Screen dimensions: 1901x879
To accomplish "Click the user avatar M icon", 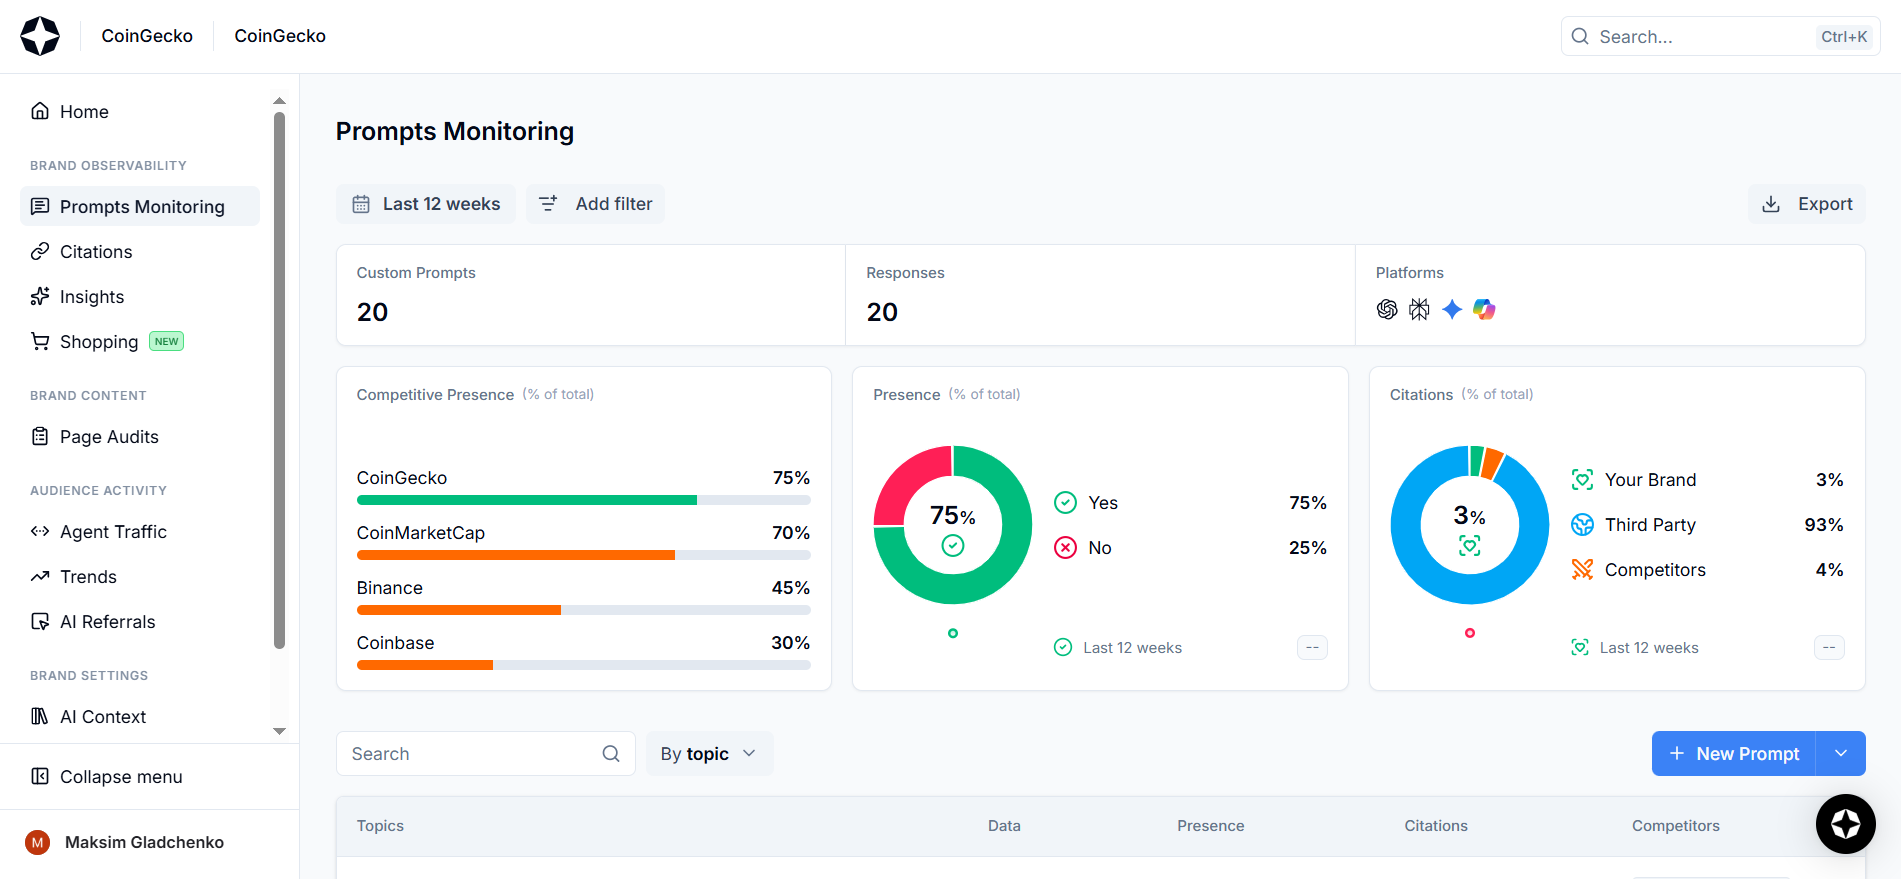I will coord(38,843).
